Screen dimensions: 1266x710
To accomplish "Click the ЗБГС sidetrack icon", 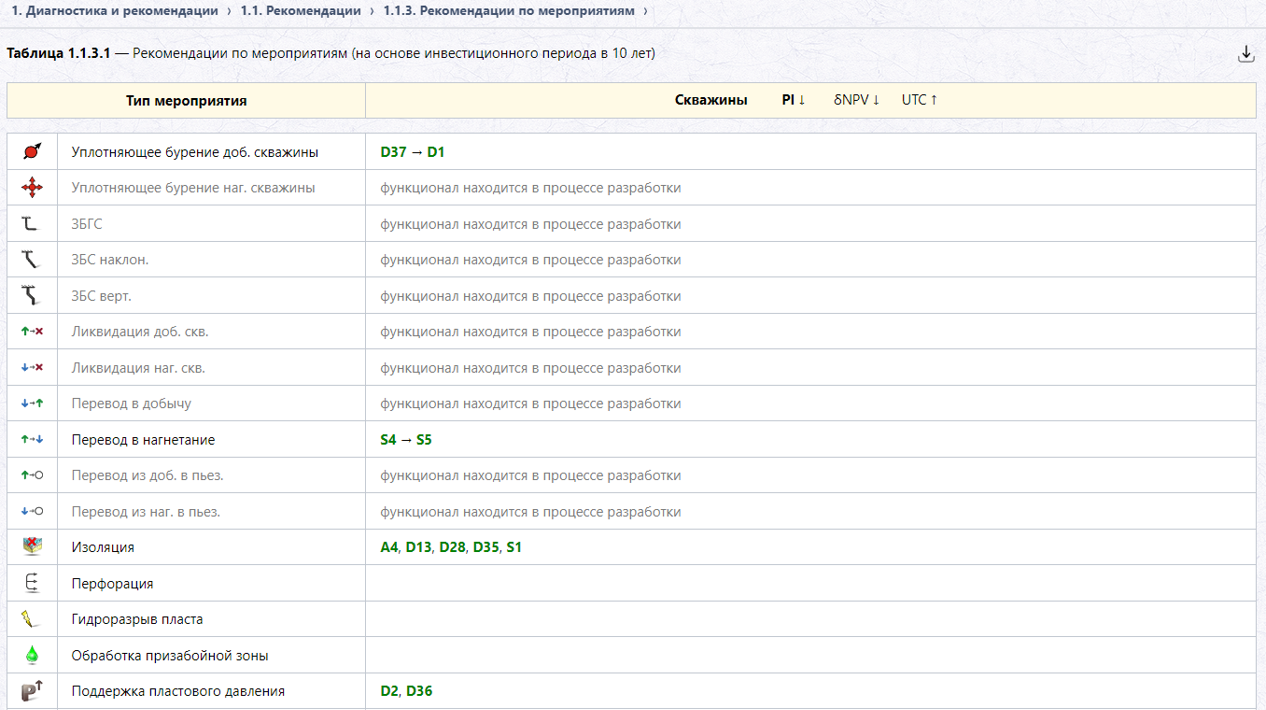I will coord(30,224).
